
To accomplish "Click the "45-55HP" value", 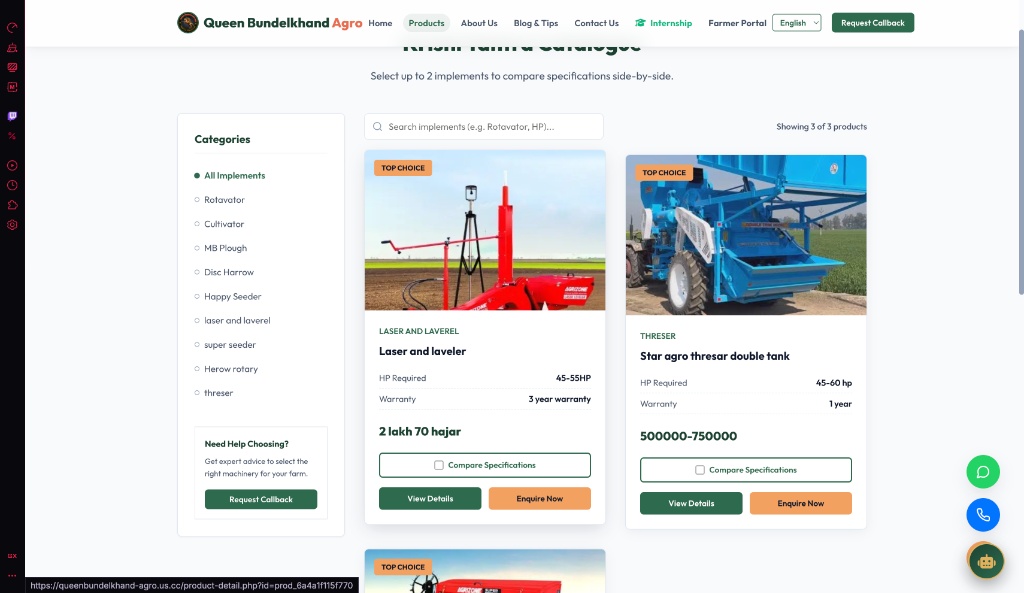I will click(x=573, y=378).
